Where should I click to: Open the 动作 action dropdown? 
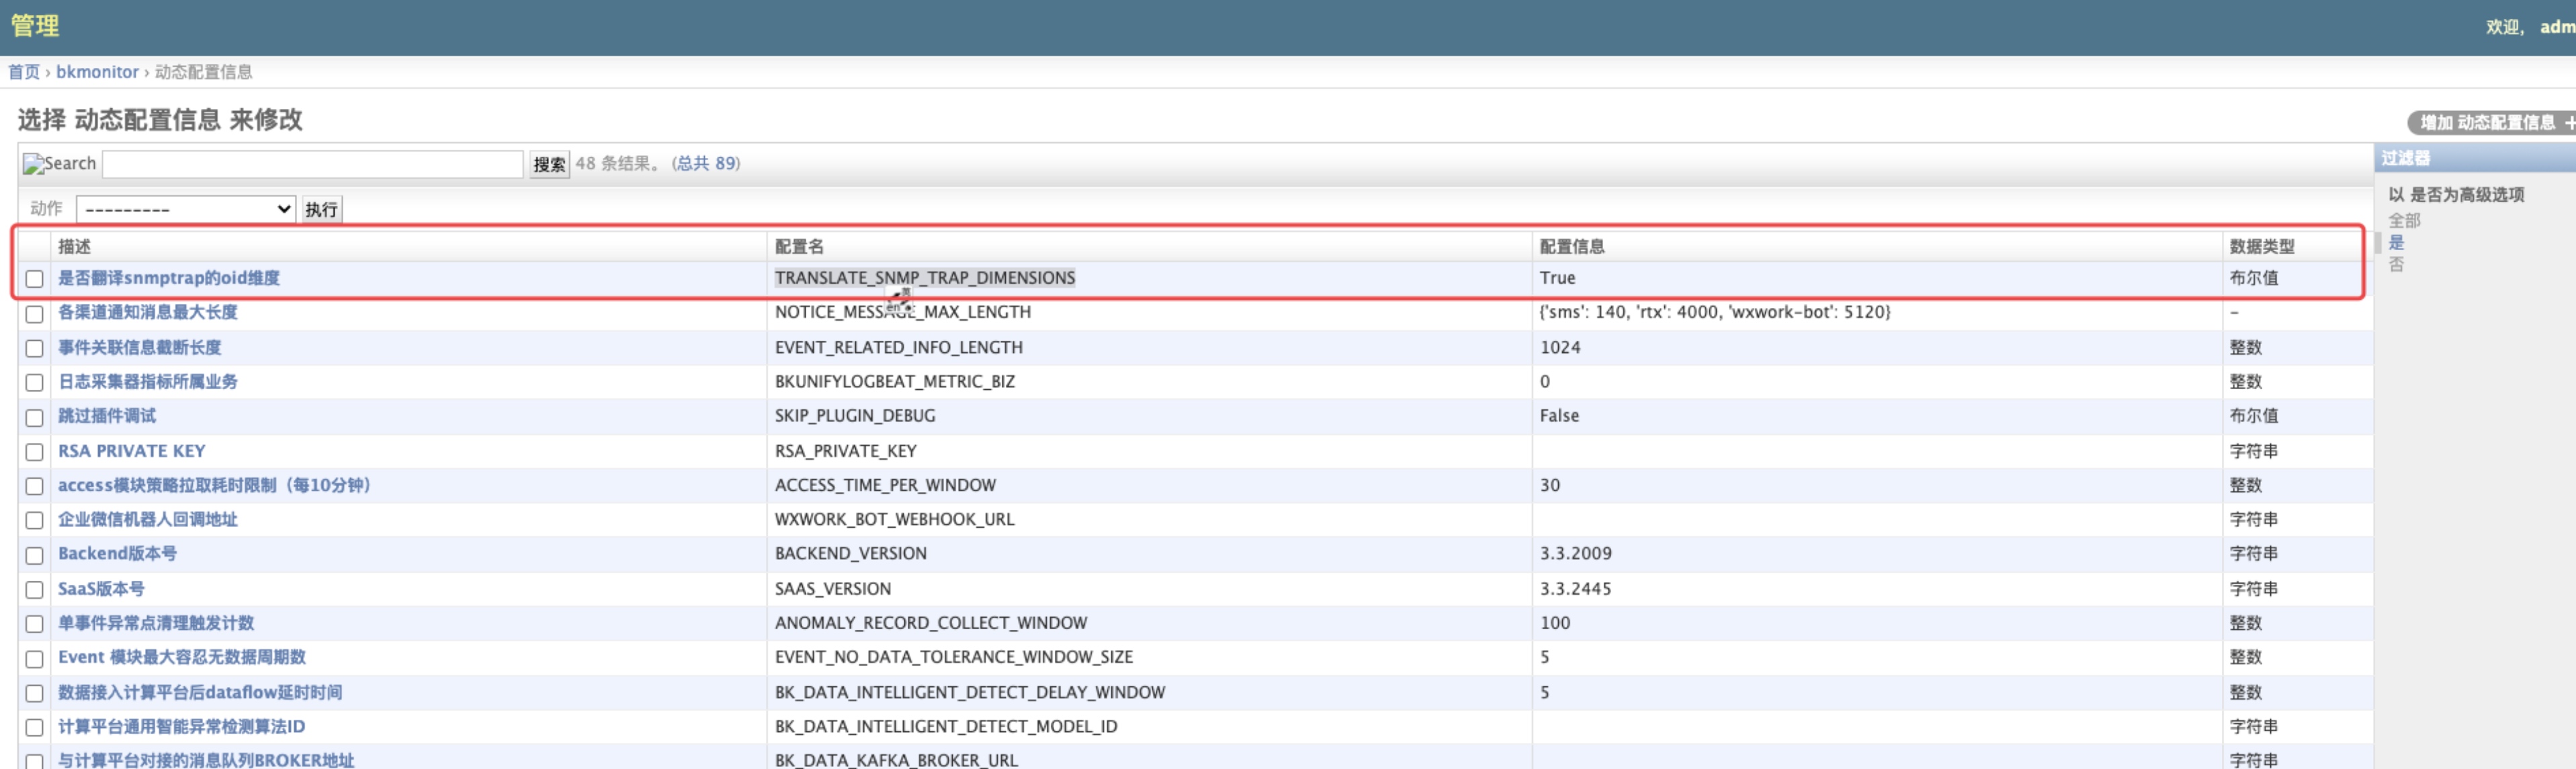click(x=186, y=209)
